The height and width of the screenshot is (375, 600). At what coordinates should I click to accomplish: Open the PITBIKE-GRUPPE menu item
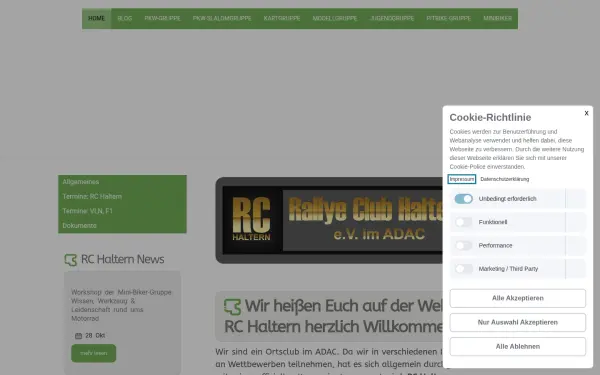[x=448, y=18]
